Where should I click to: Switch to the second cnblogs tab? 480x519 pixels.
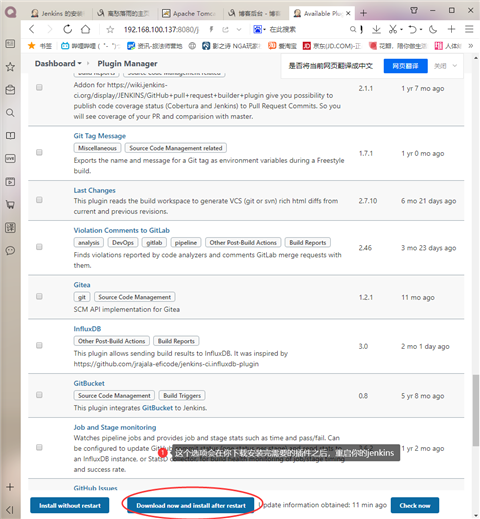pyautogui.click(x=123, y=13)
